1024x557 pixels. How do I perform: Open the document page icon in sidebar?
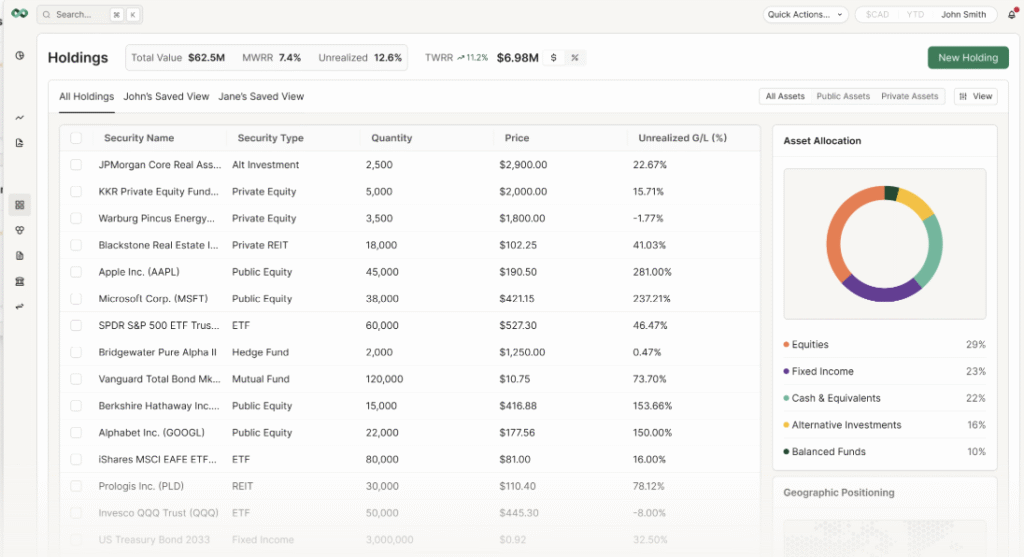click(20, 256)
